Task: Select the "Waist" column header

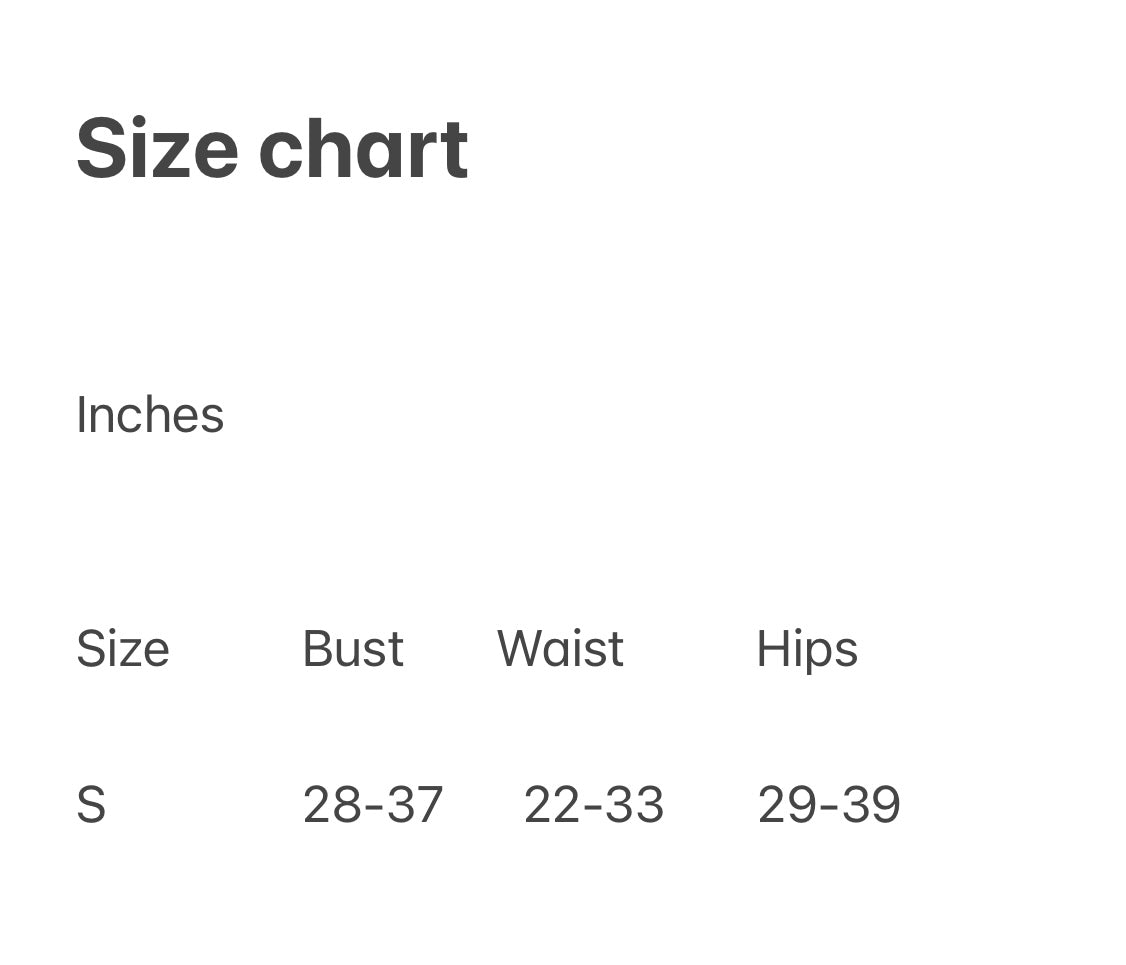Action: click(560, 649)
